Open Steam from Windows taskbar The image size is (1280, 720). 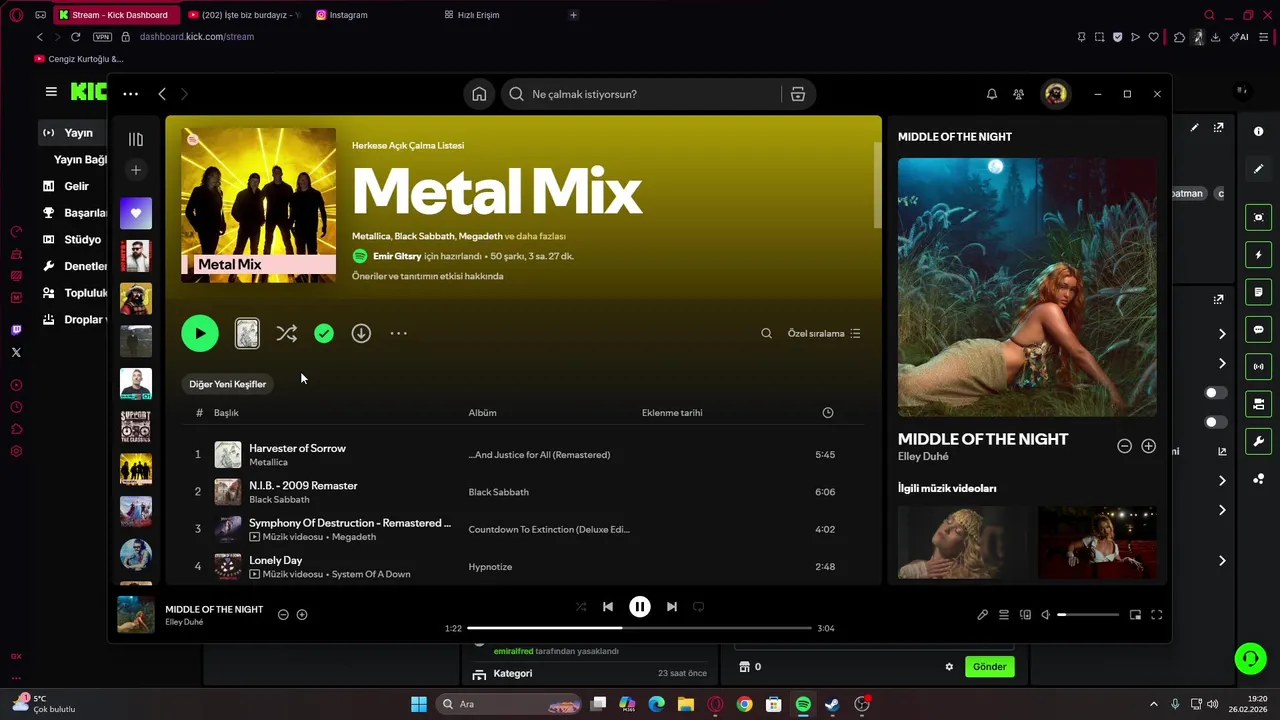(832, 704)
